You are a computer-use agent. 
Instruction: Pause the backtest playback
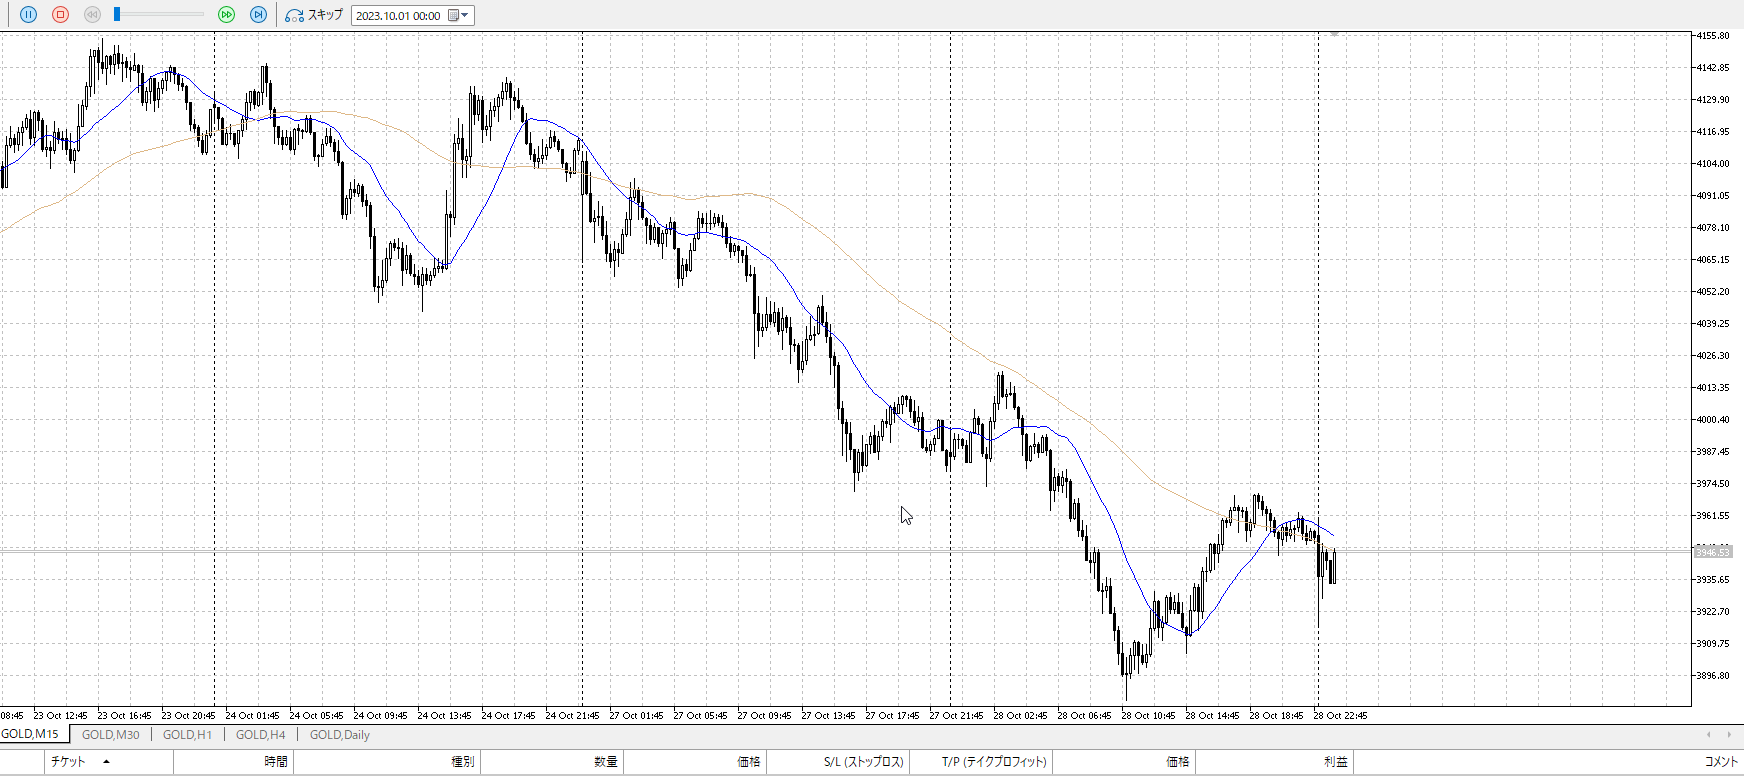pos(28,15)
